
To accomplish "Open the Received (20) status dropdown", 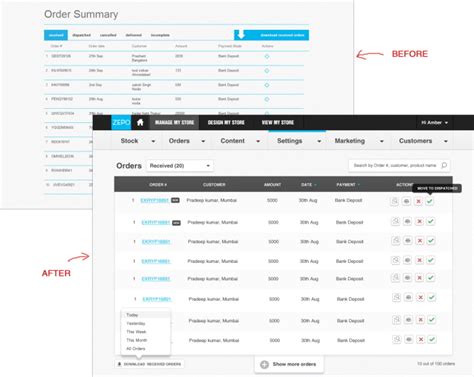I will (180, 166).
